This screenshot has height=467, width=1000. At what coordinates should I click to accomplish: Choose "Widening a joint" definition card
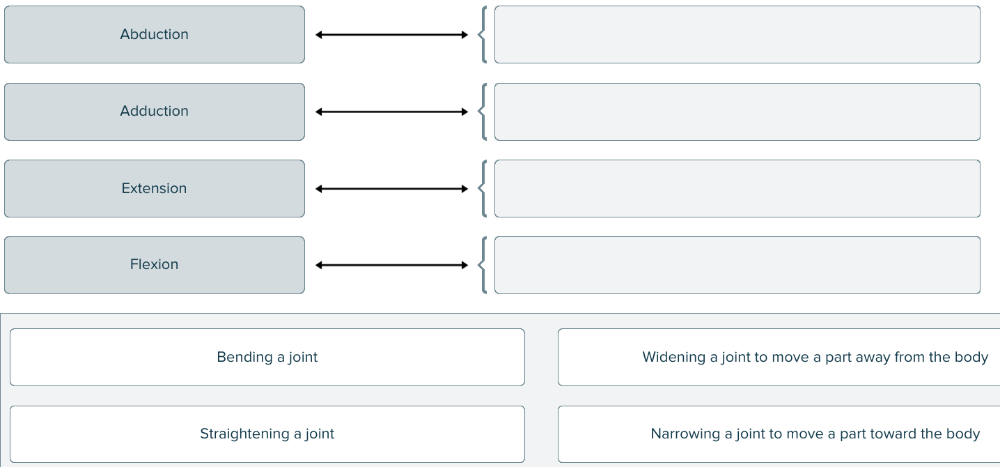(778, 357)
